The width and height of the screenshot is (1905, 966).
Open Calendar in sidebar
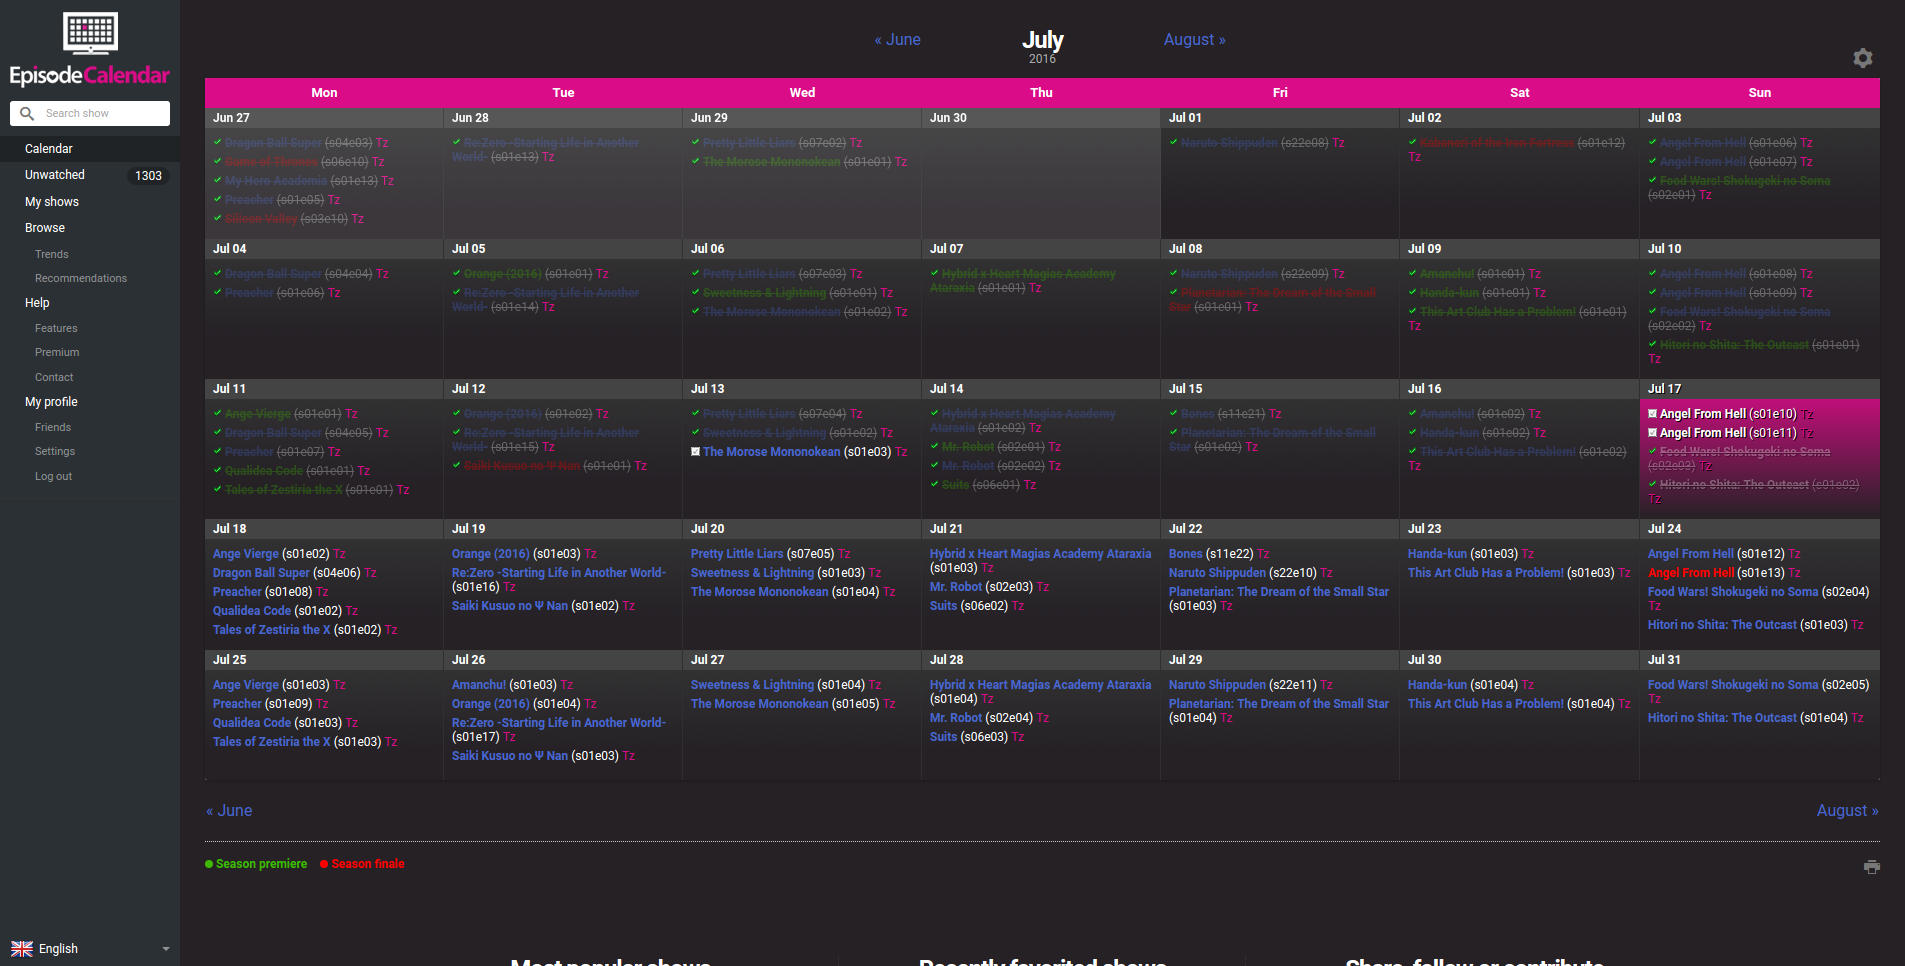coord(49,149)
